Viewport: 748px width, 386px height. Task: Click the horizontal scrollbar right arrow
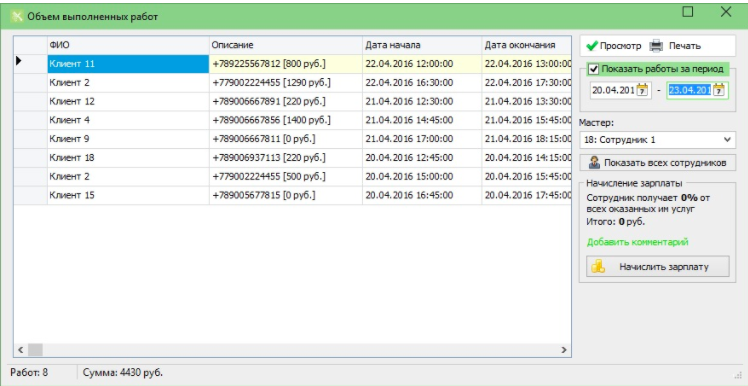pyautogui.click(x=564, y=350)
